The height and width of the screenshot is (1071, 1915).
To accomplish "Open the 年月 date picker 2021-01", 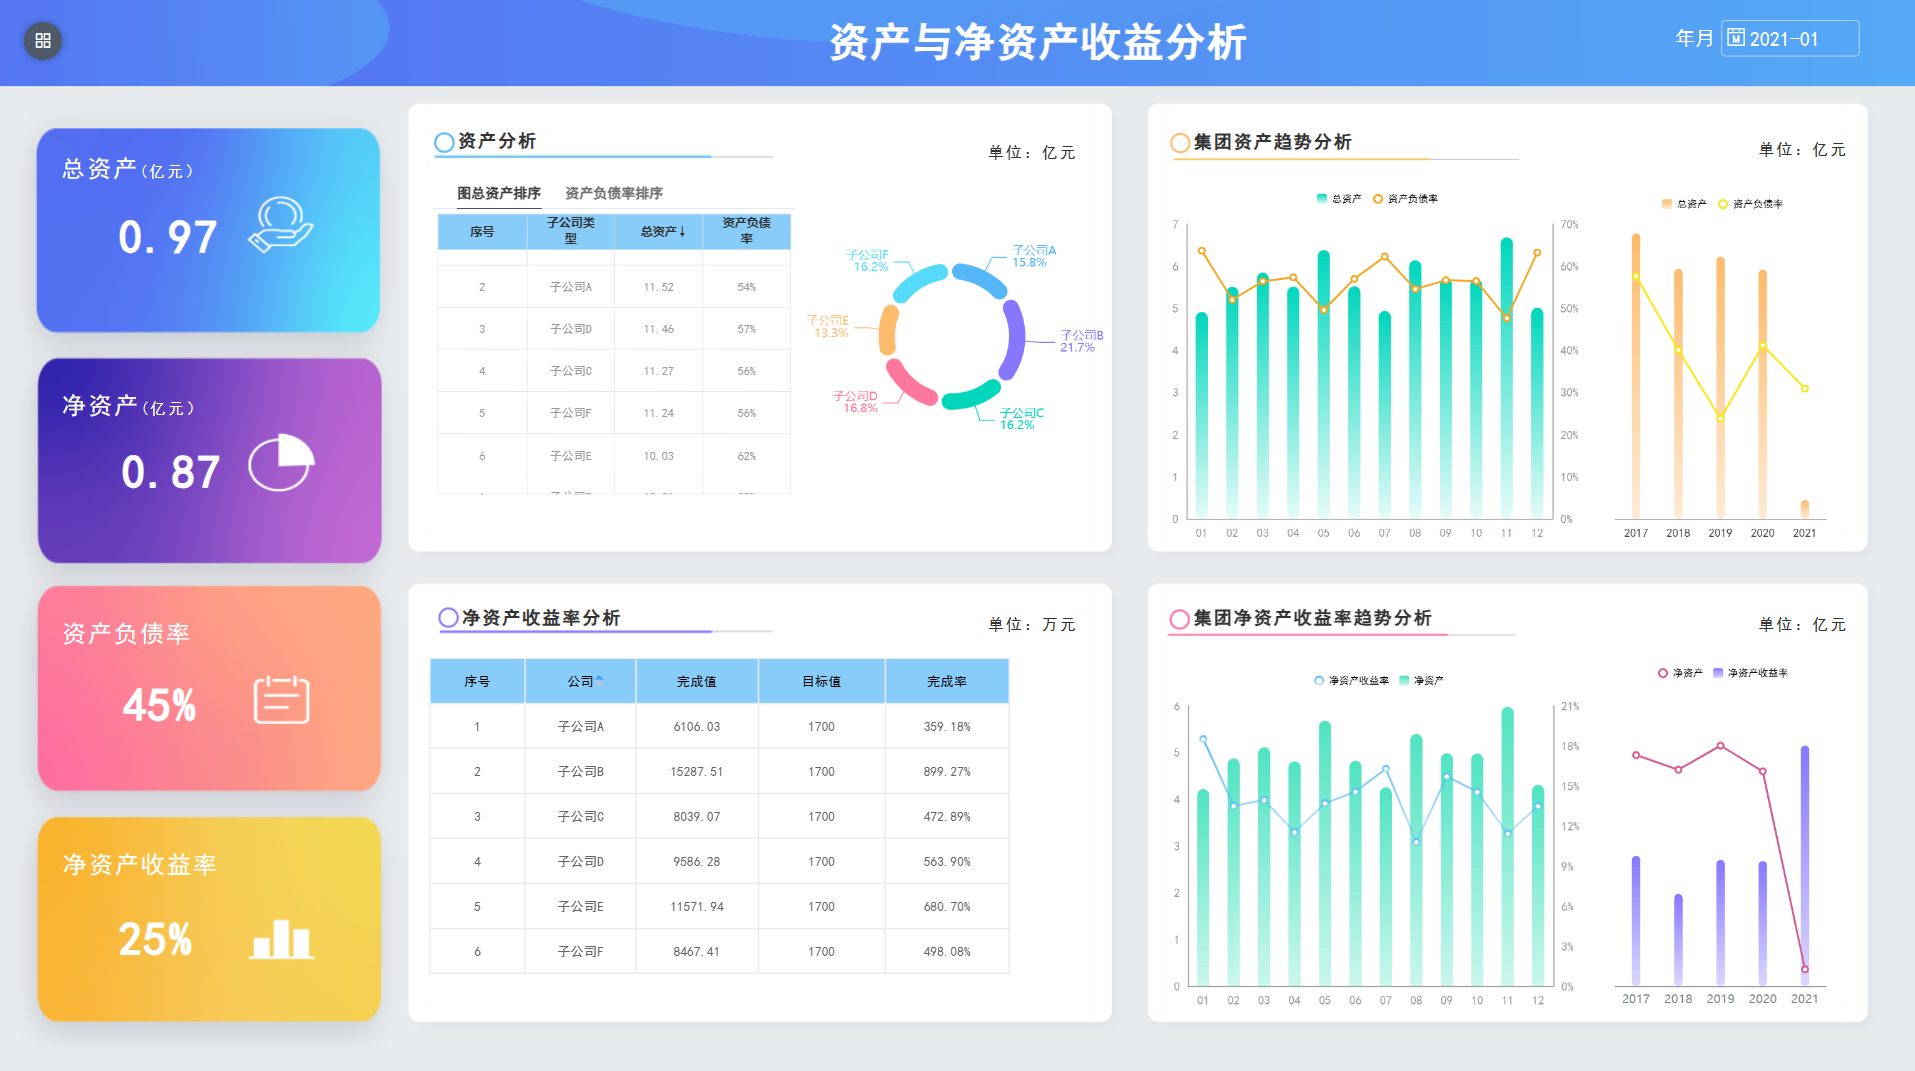I will (x=1790, y=39).
